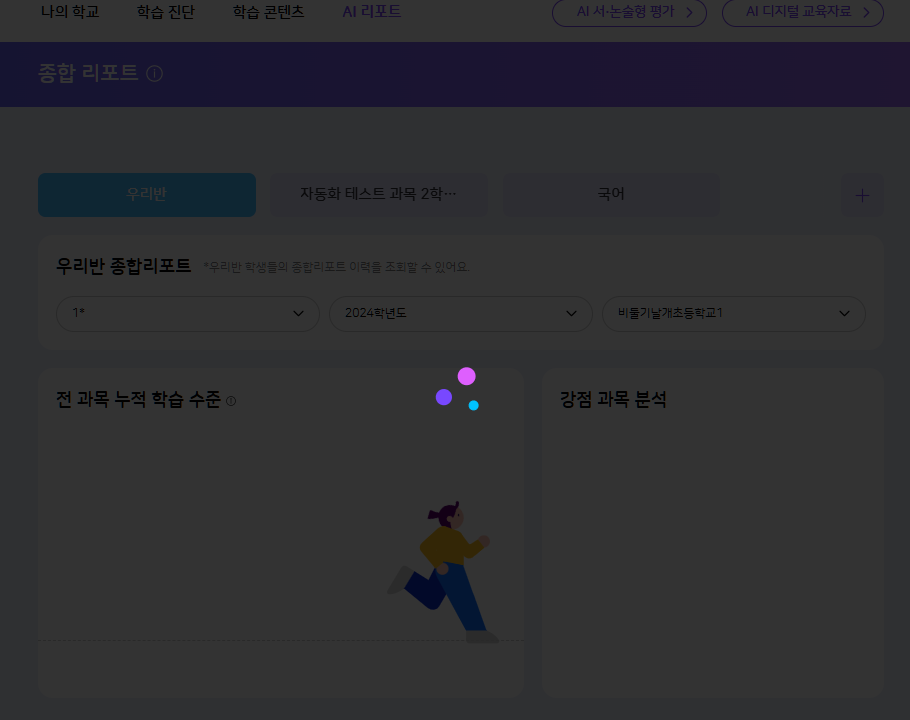Go to 학습 진단 menu
This screenshot has height=720, width=910.
click(x=166, y=13)
